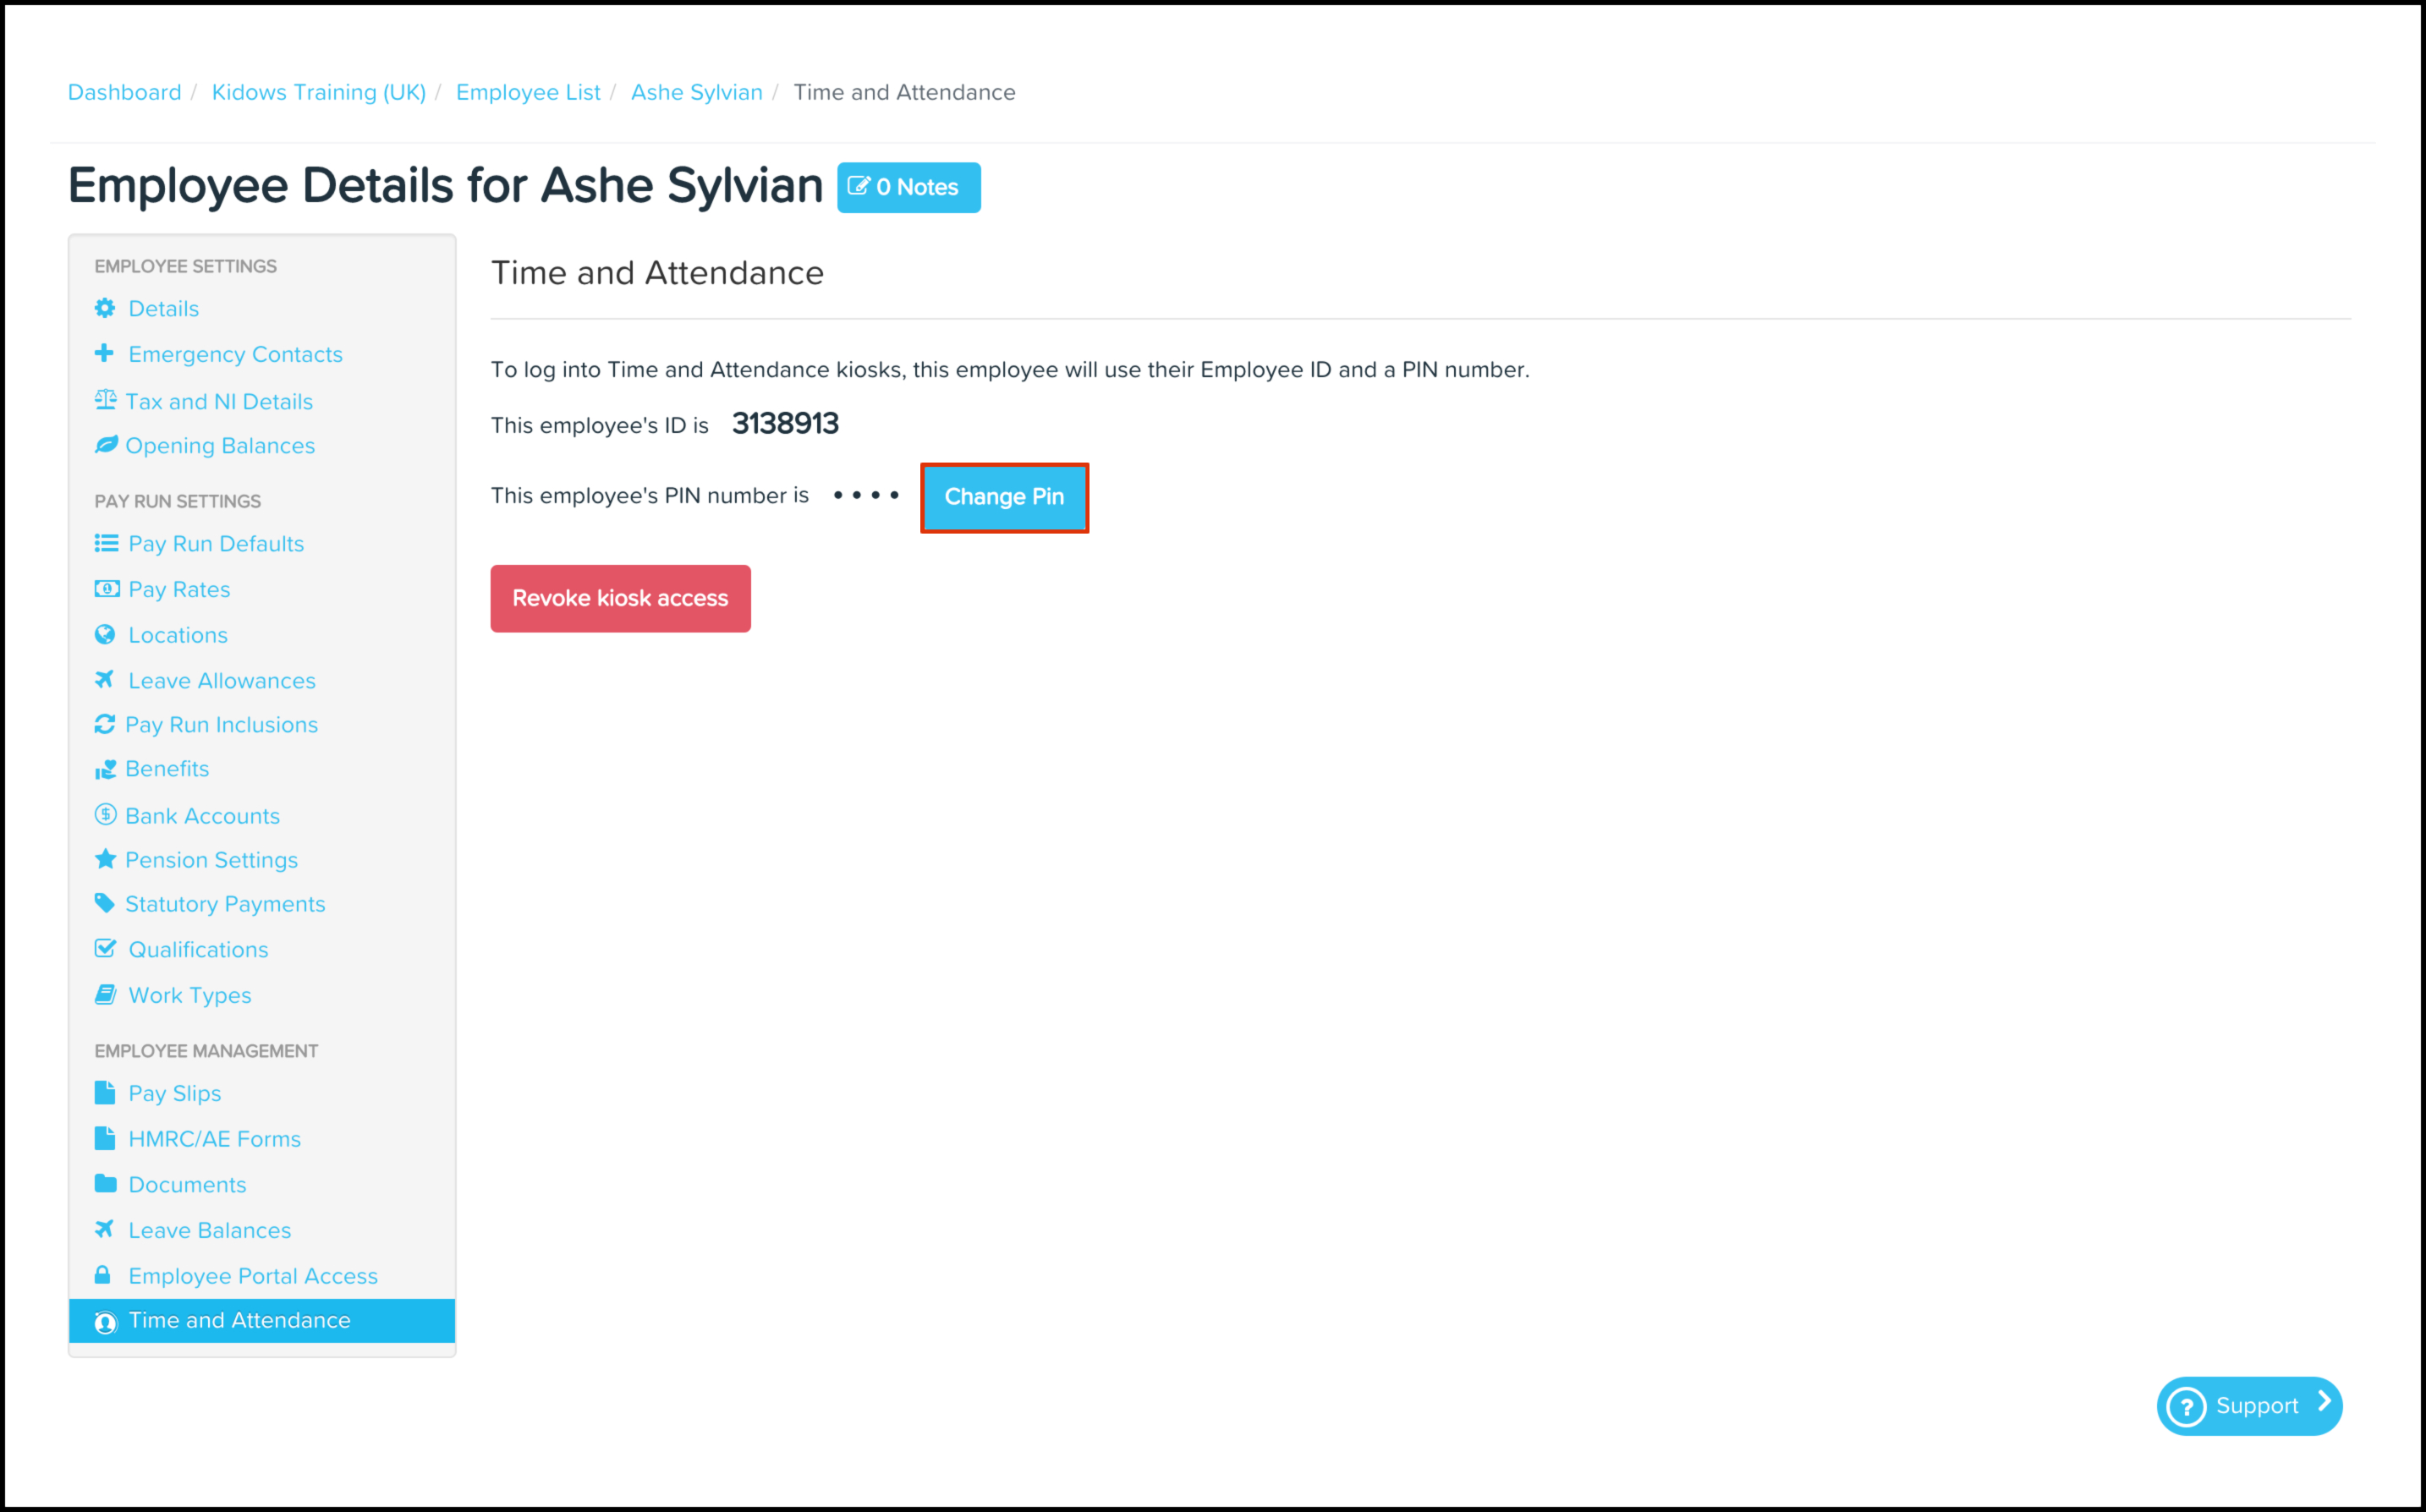Open Bank Accounts settings page
The height and width of the screenshot is (1512, 2426).
click(x=202, y=816)
